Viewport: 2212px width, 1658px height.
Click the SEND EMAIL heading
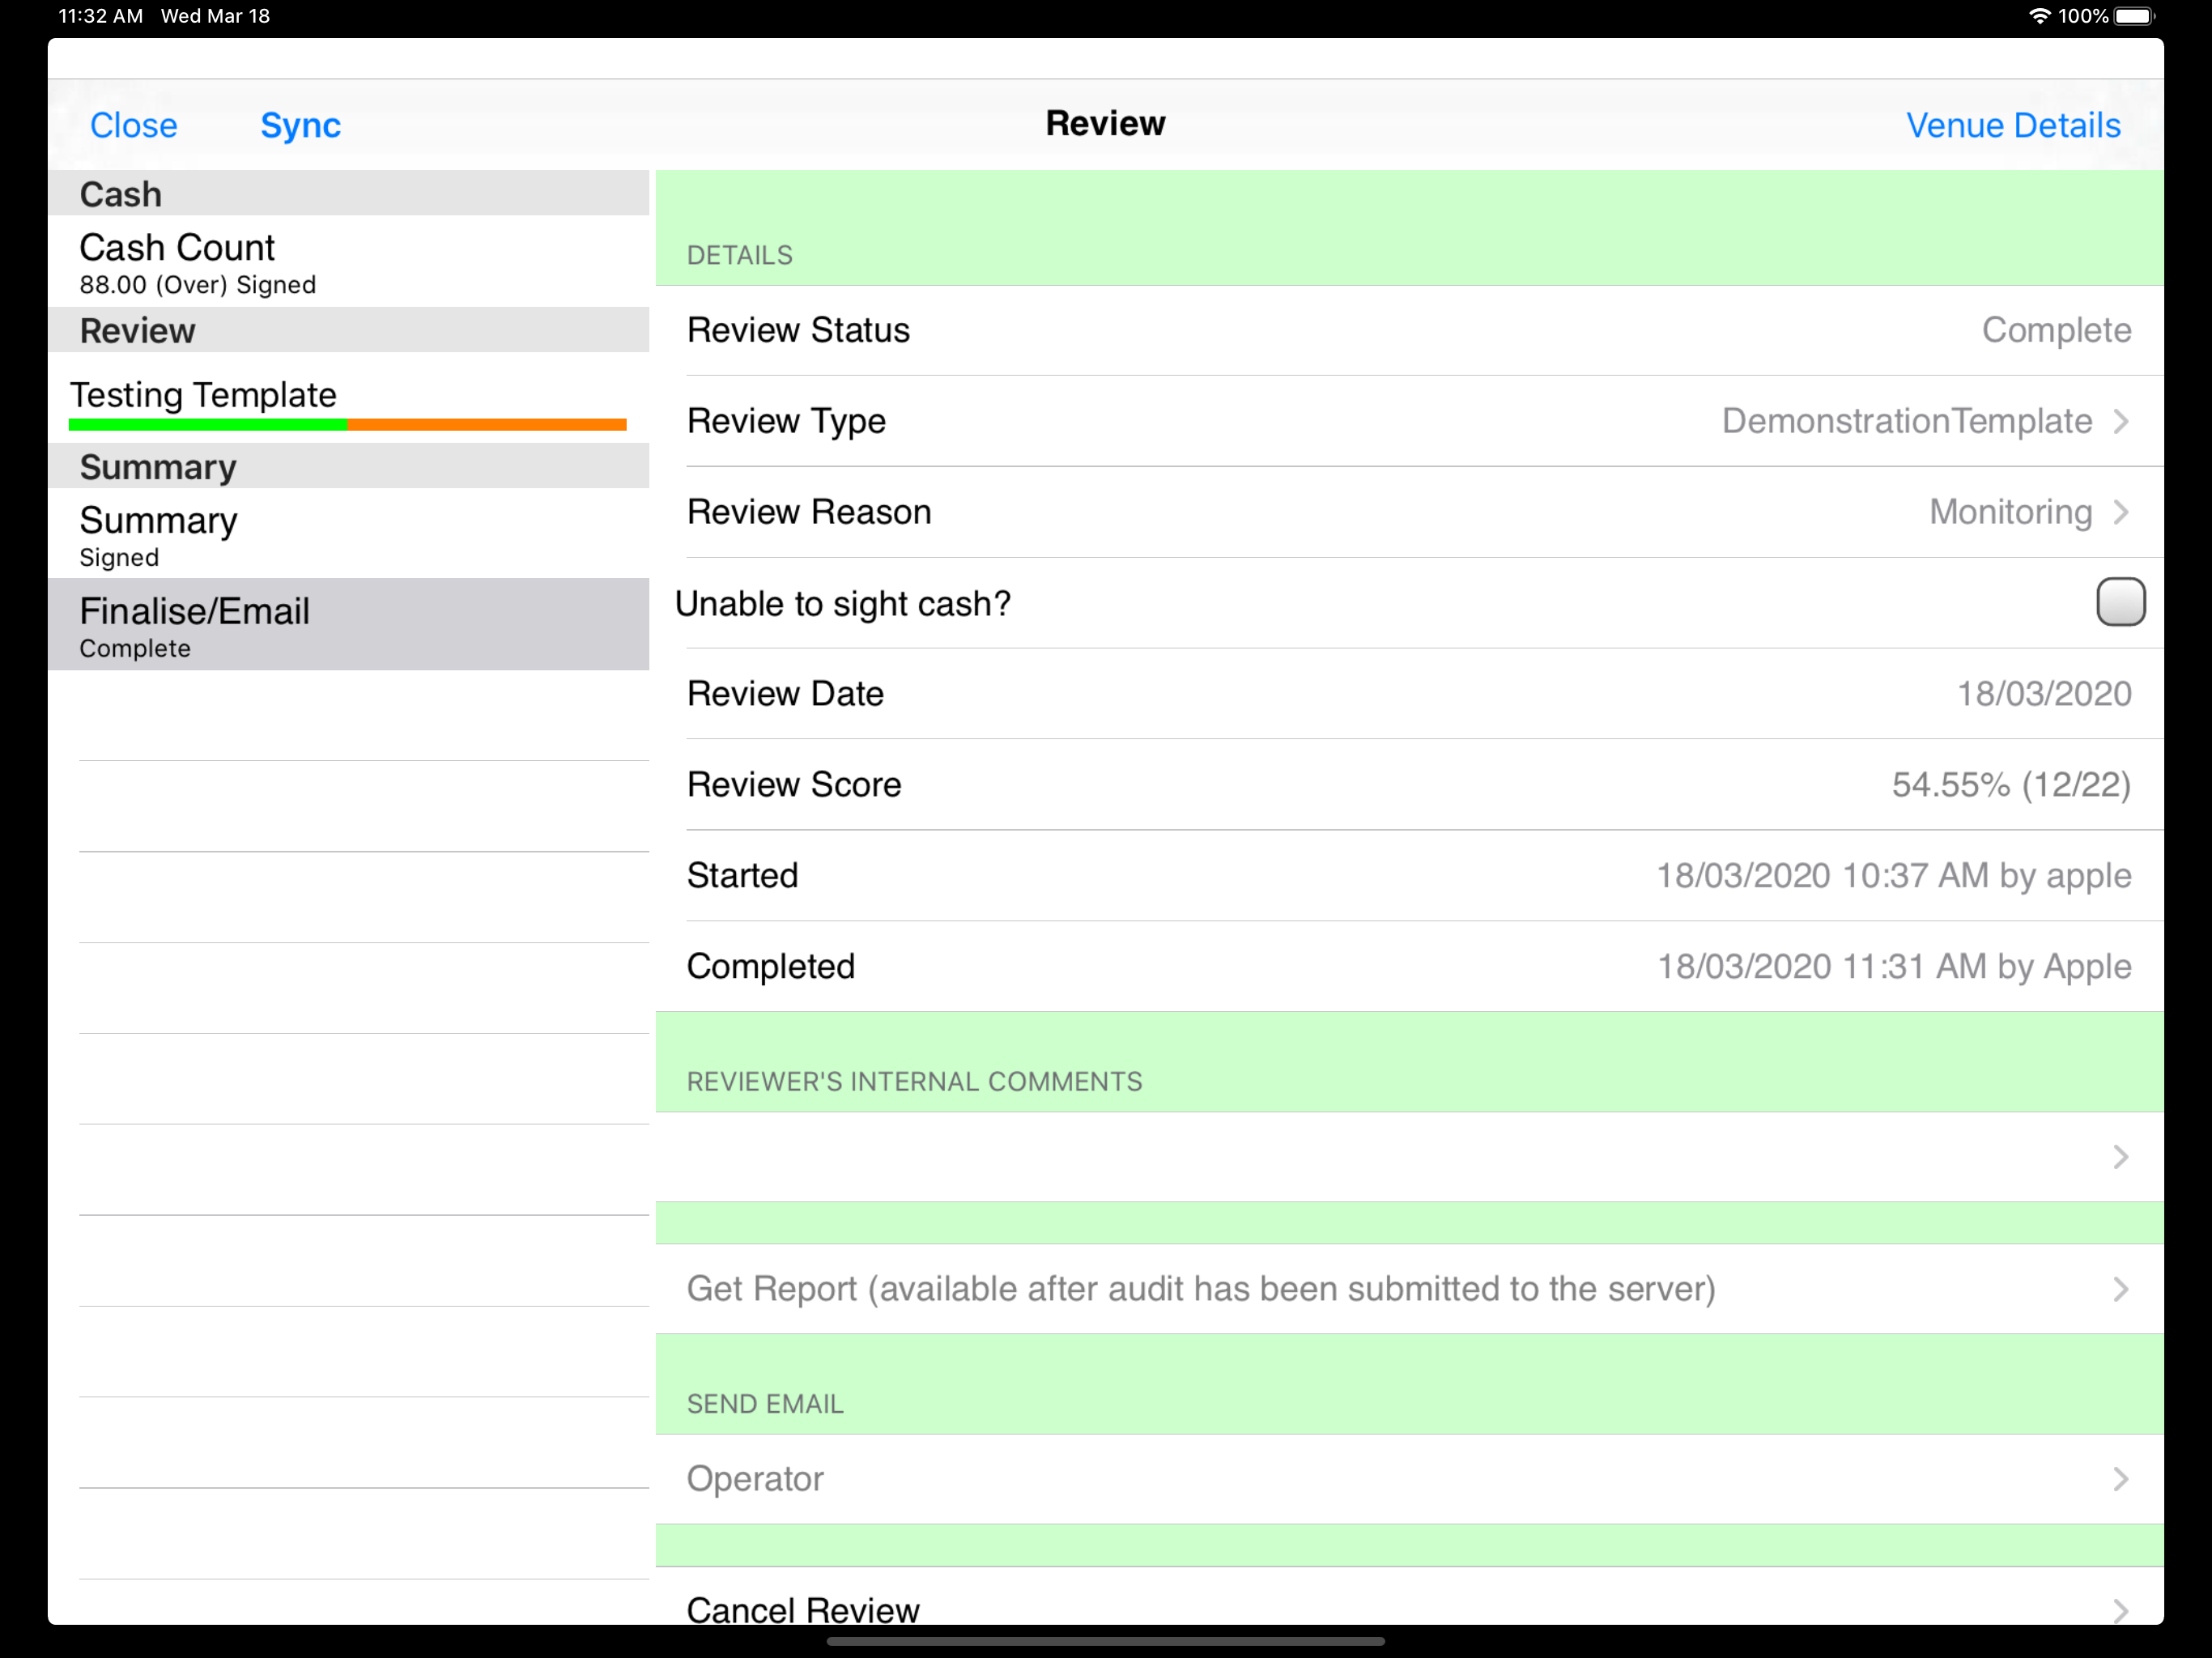[765, 1404]
